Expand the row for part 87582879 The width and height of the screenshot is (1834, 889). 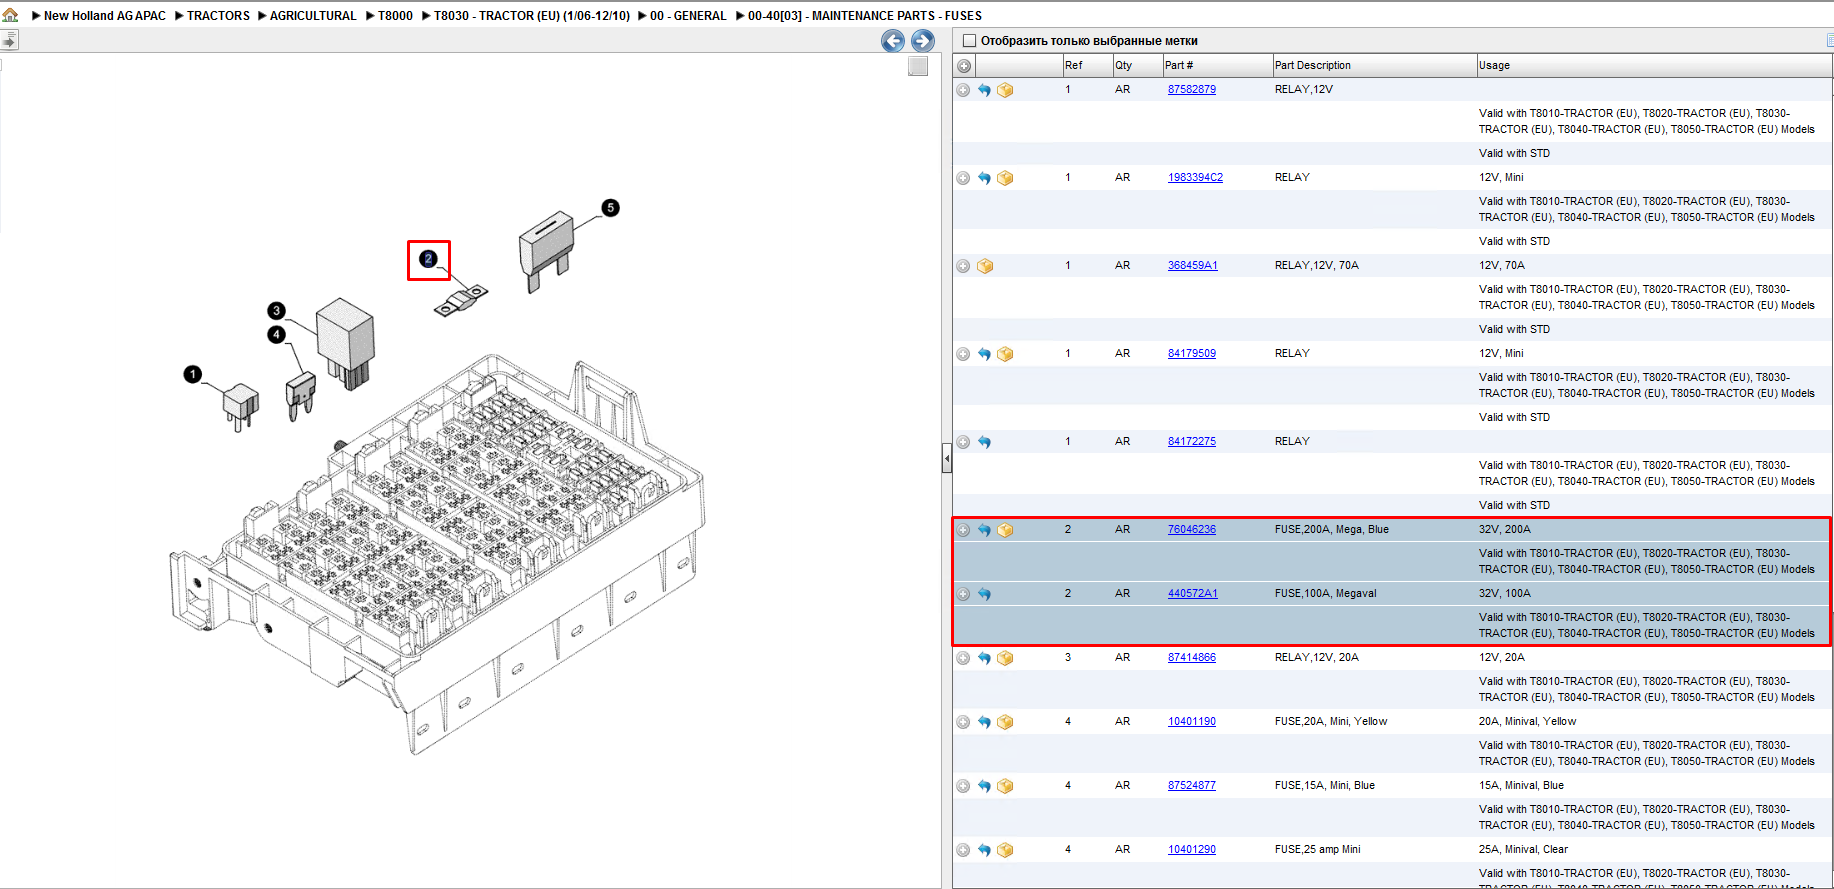pos(963,90)
